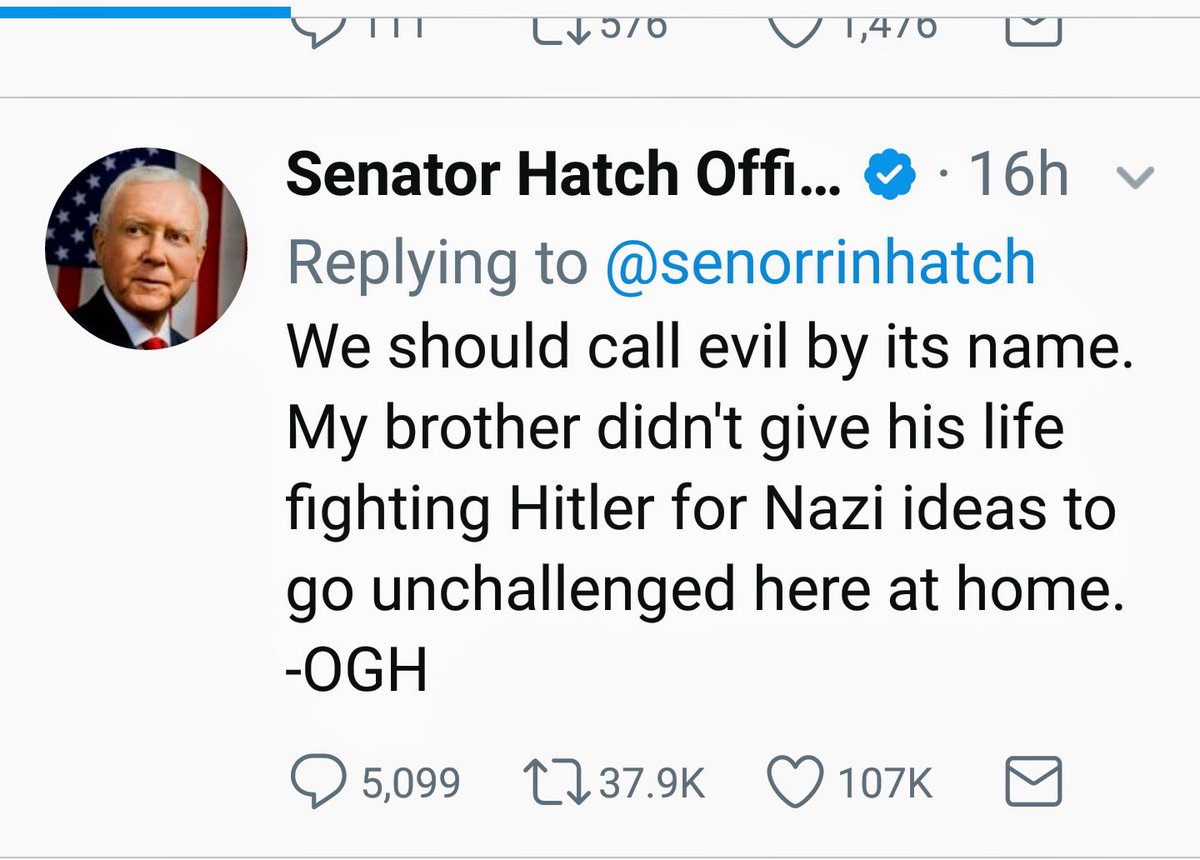Share Hatch tweet via envelope message icon
This screenshot has height=860, width=1200.
(x=1031, y=783)
